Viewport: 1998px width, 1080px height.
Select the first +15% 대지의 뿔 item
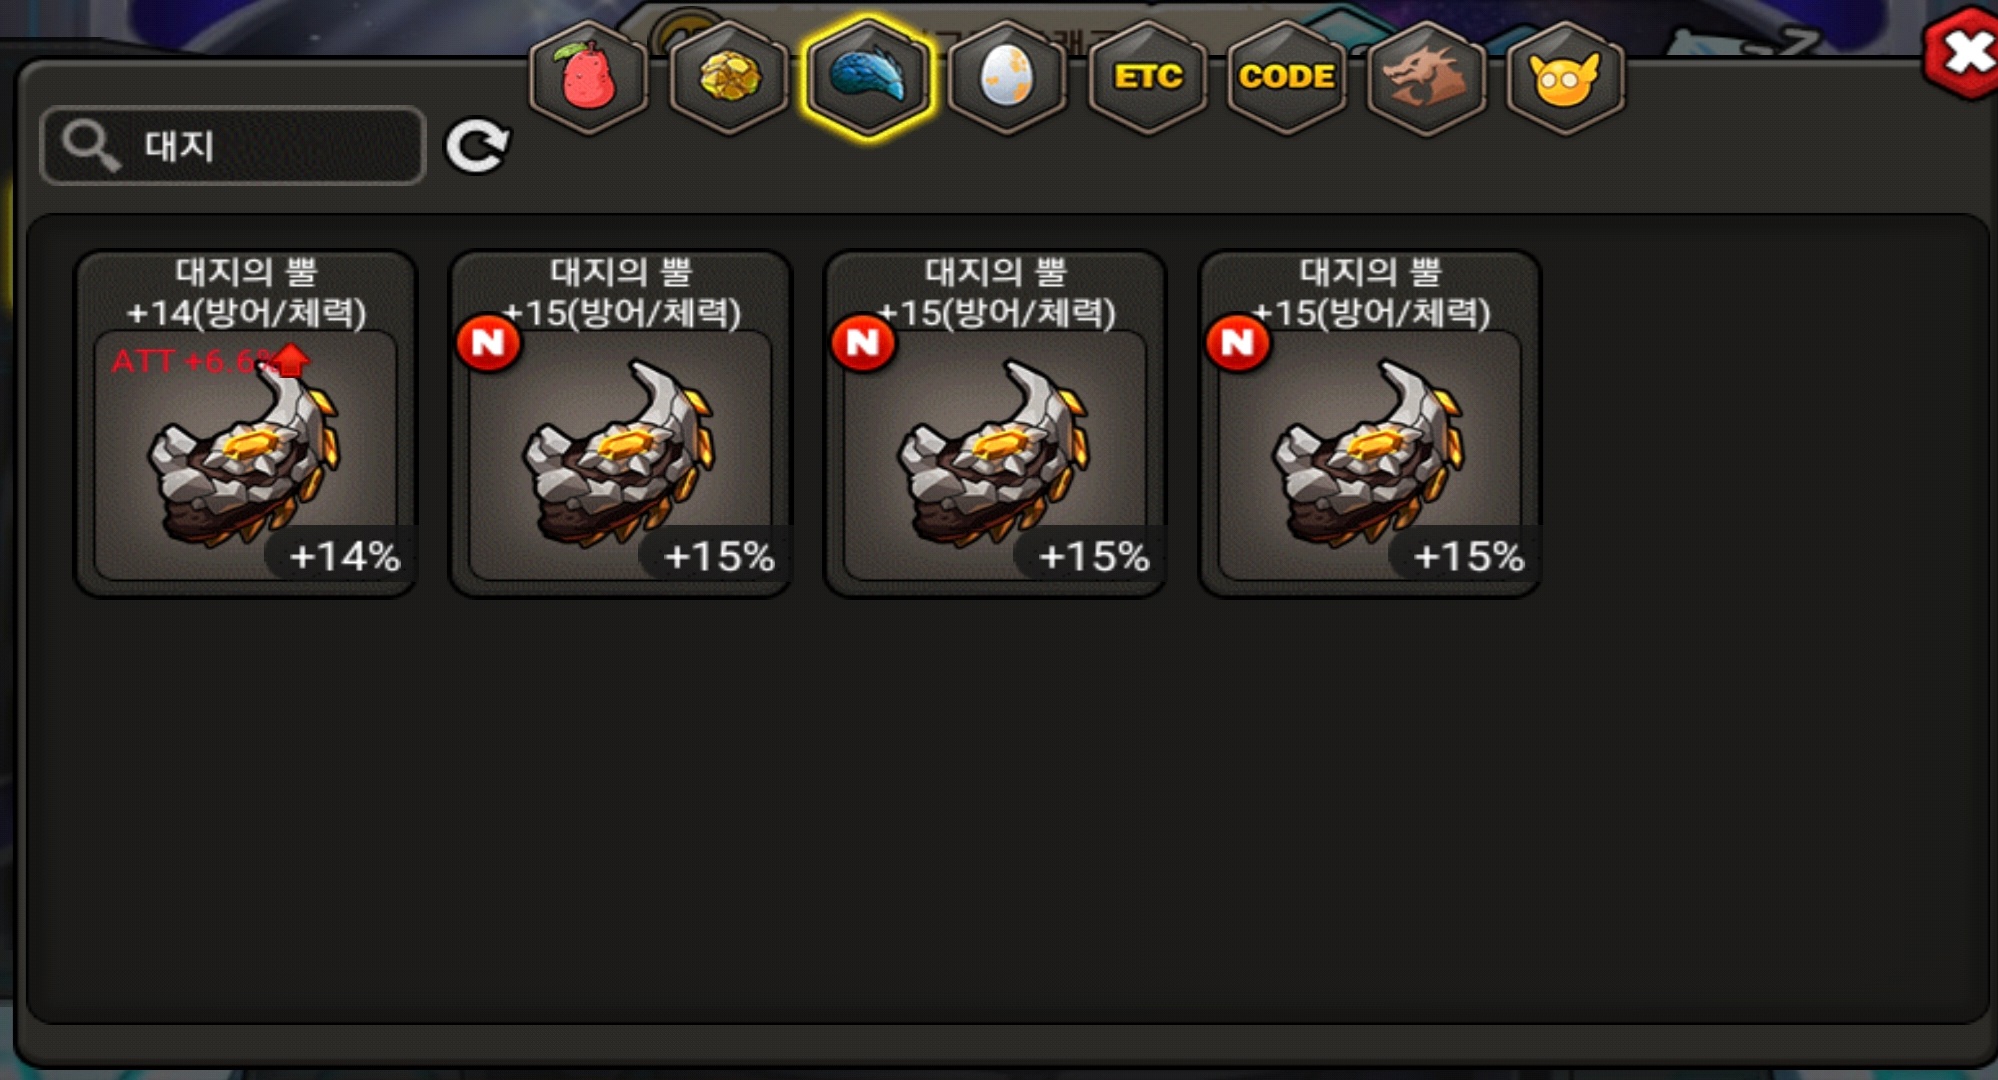coord(621,424)
